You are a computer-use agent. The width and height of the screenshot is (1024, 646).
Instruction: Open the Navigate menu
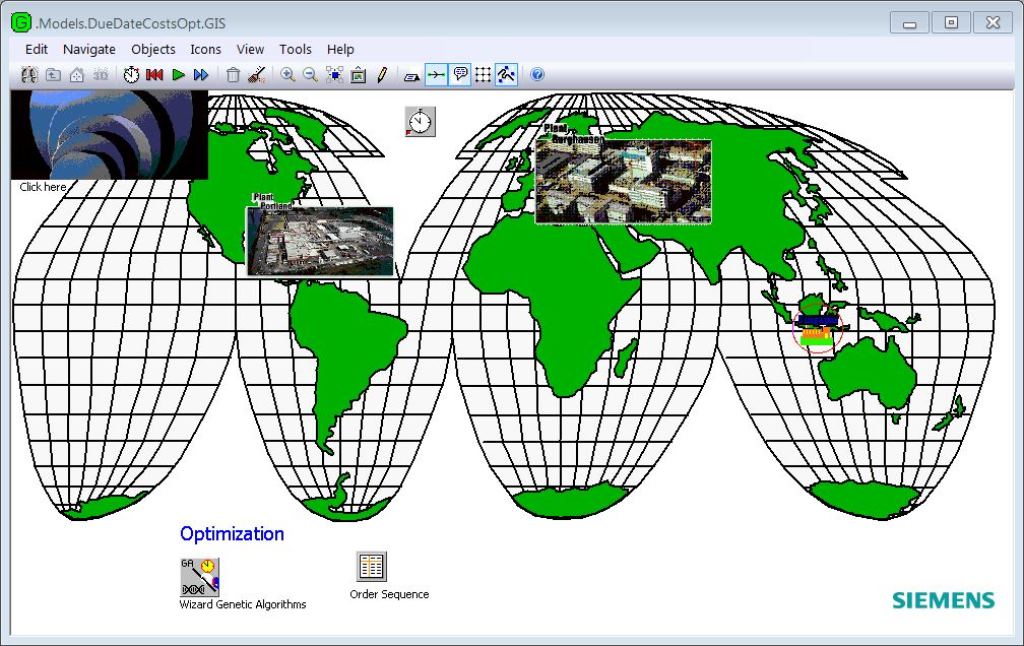click(89, 49)
